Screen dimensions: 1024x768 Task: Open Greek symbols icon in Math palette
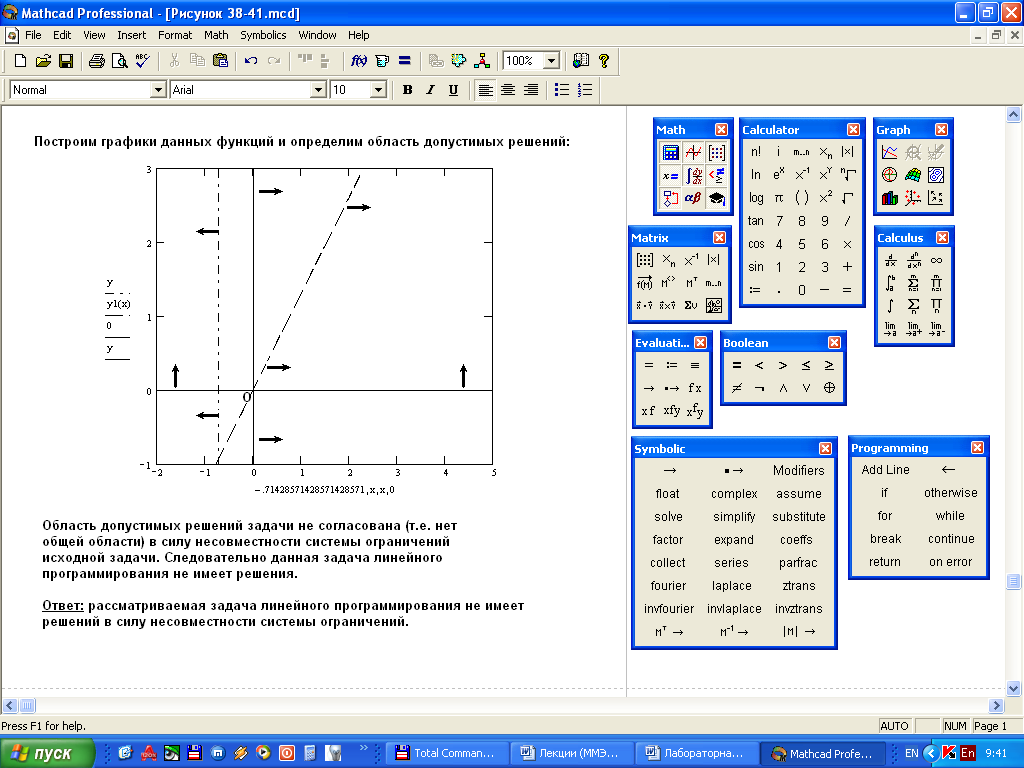[x=694, y=198]
